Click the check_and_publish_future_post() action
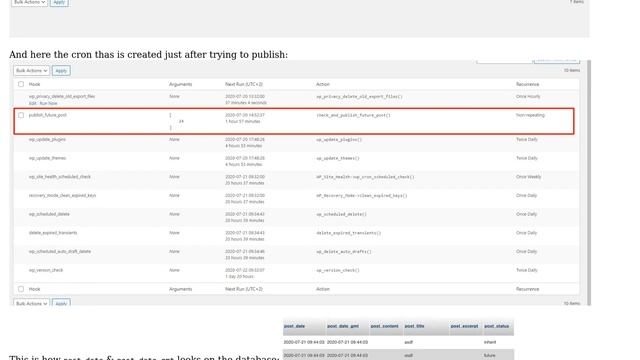The width and height of the screenshot is (640, 360). (x=353, y=115)
